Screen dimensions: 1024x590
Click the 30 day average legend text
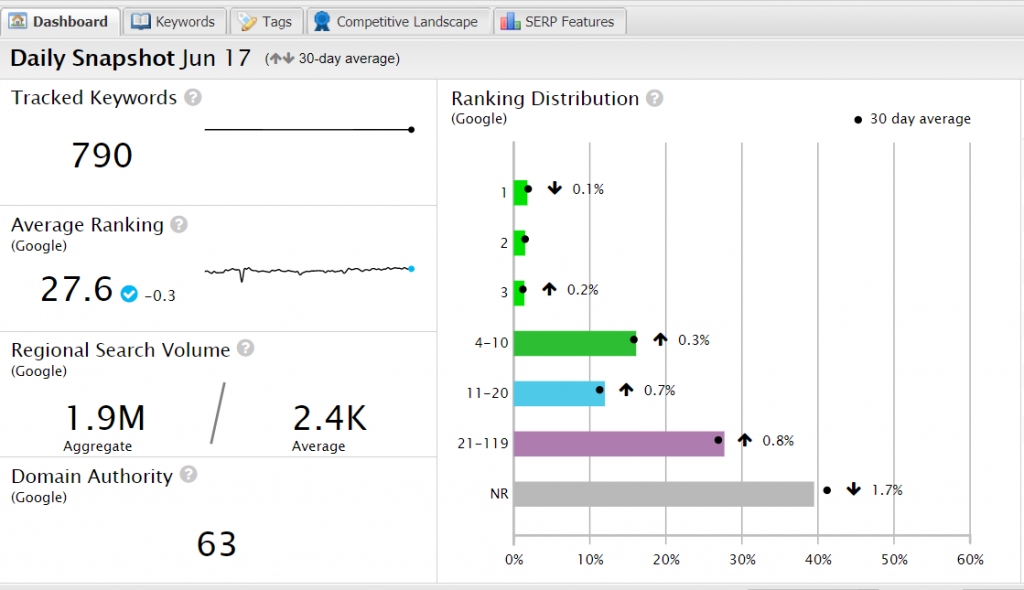pos(920,119)
